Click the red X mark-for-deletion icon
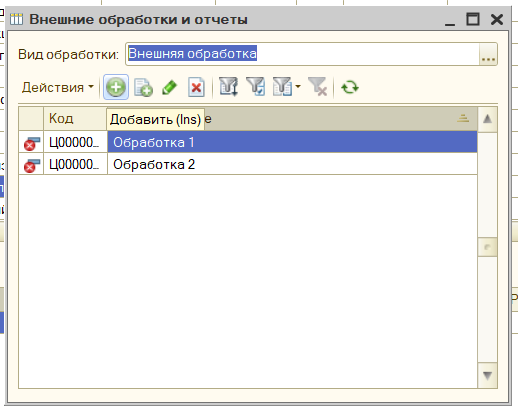 pos(196,87)
